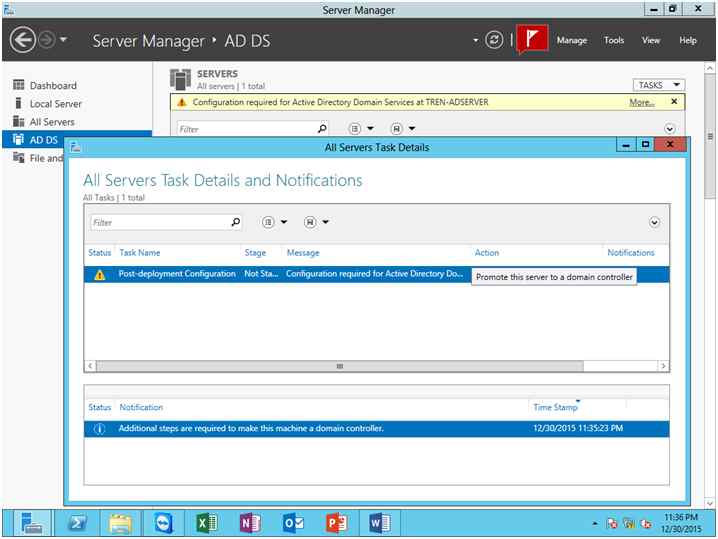Screen dimensions: 718x539
Task: Launch Excel from the taskbar
Action: 207,523
